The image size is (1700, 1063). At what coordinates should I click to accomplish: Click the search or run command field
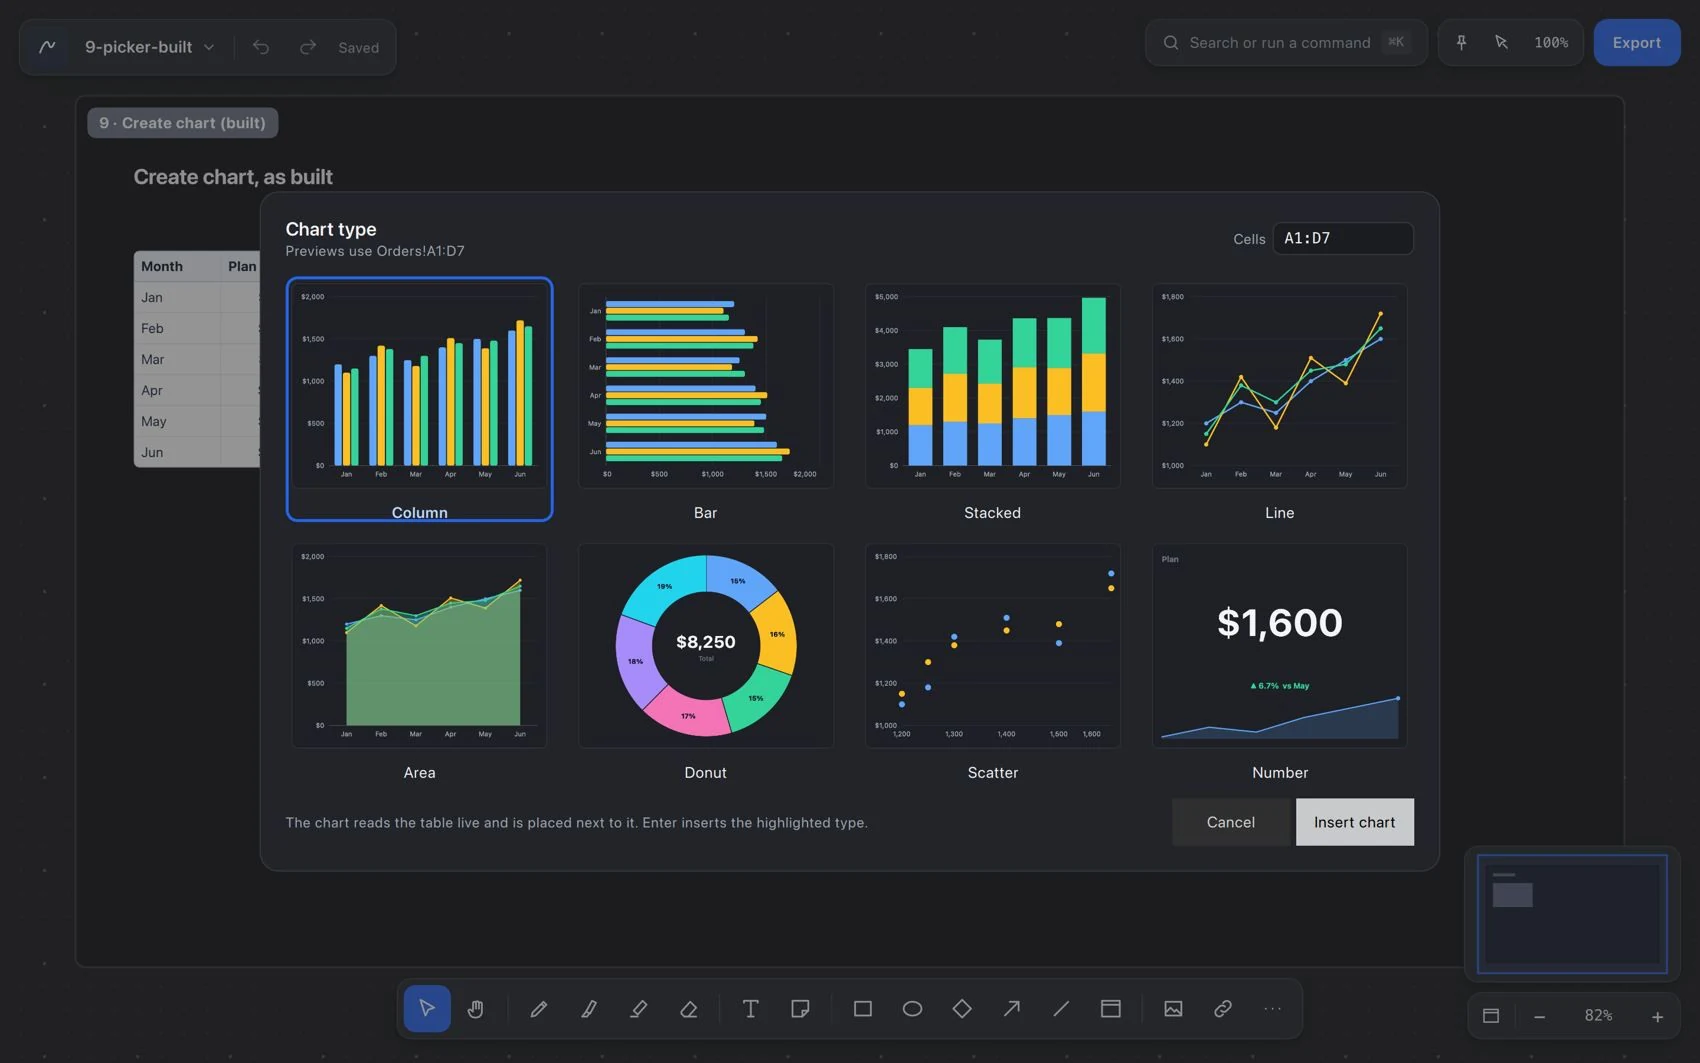tap(1286, 42)
